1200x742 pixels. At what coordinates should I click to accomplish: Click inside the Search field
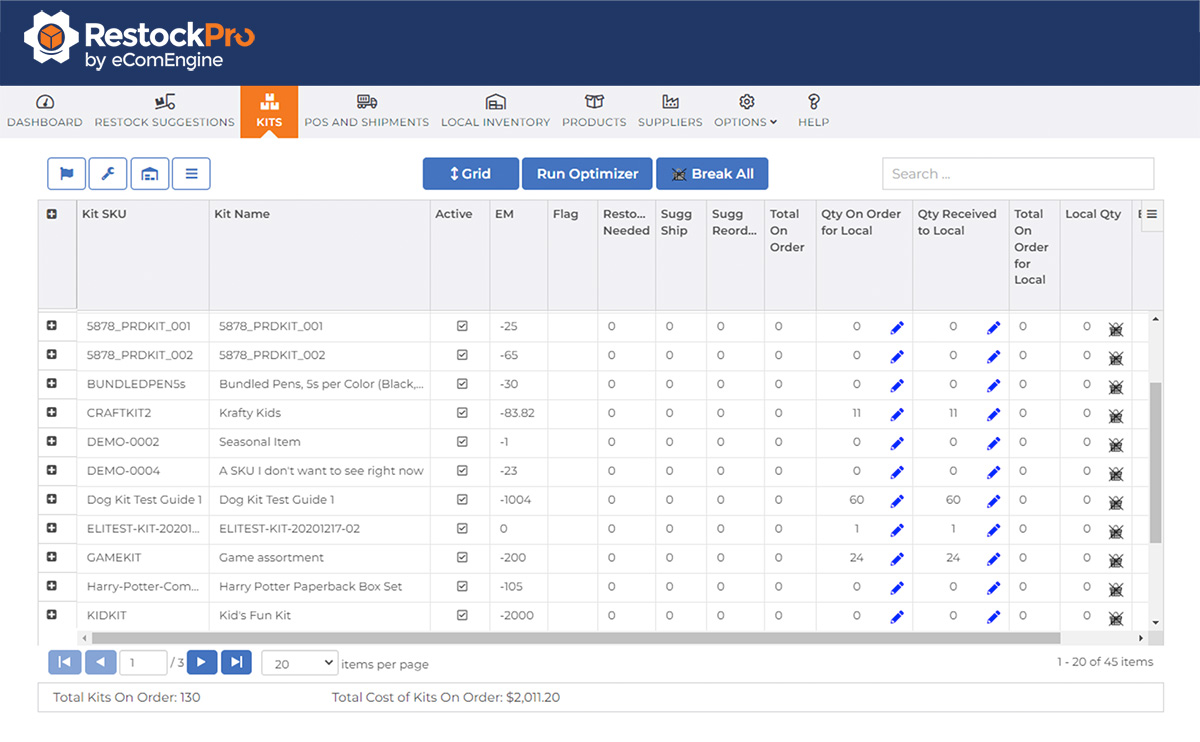[x=1017, y=173]
